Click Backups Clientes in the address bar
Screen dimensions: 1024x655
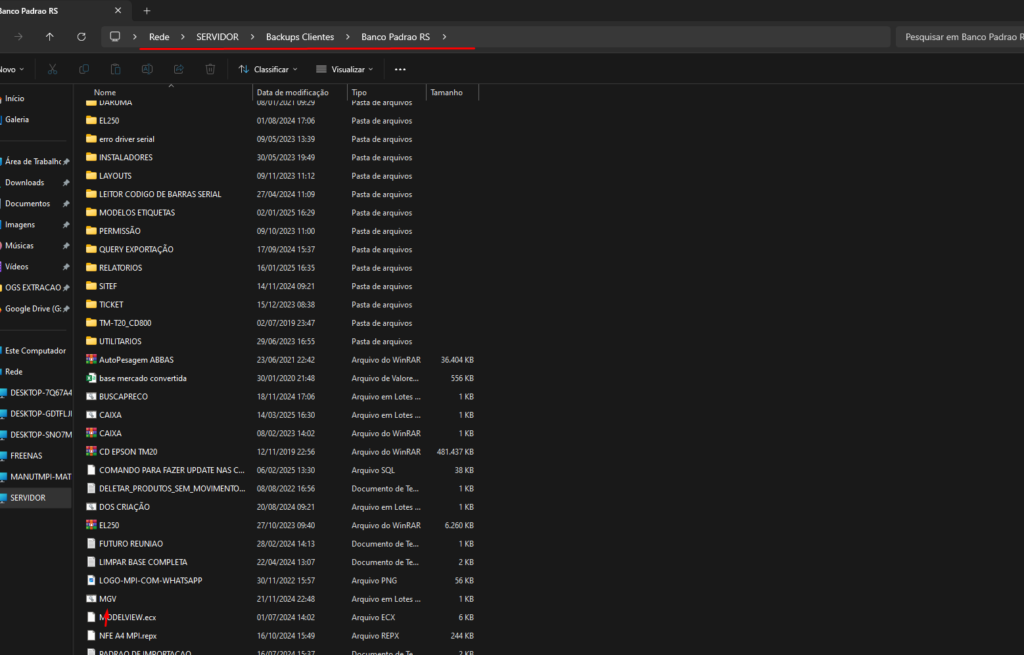pos(300,37)
